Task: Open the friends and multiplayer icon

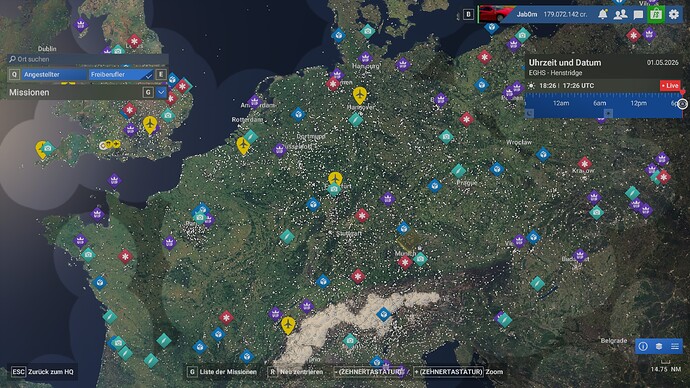Action: (620, 15)
